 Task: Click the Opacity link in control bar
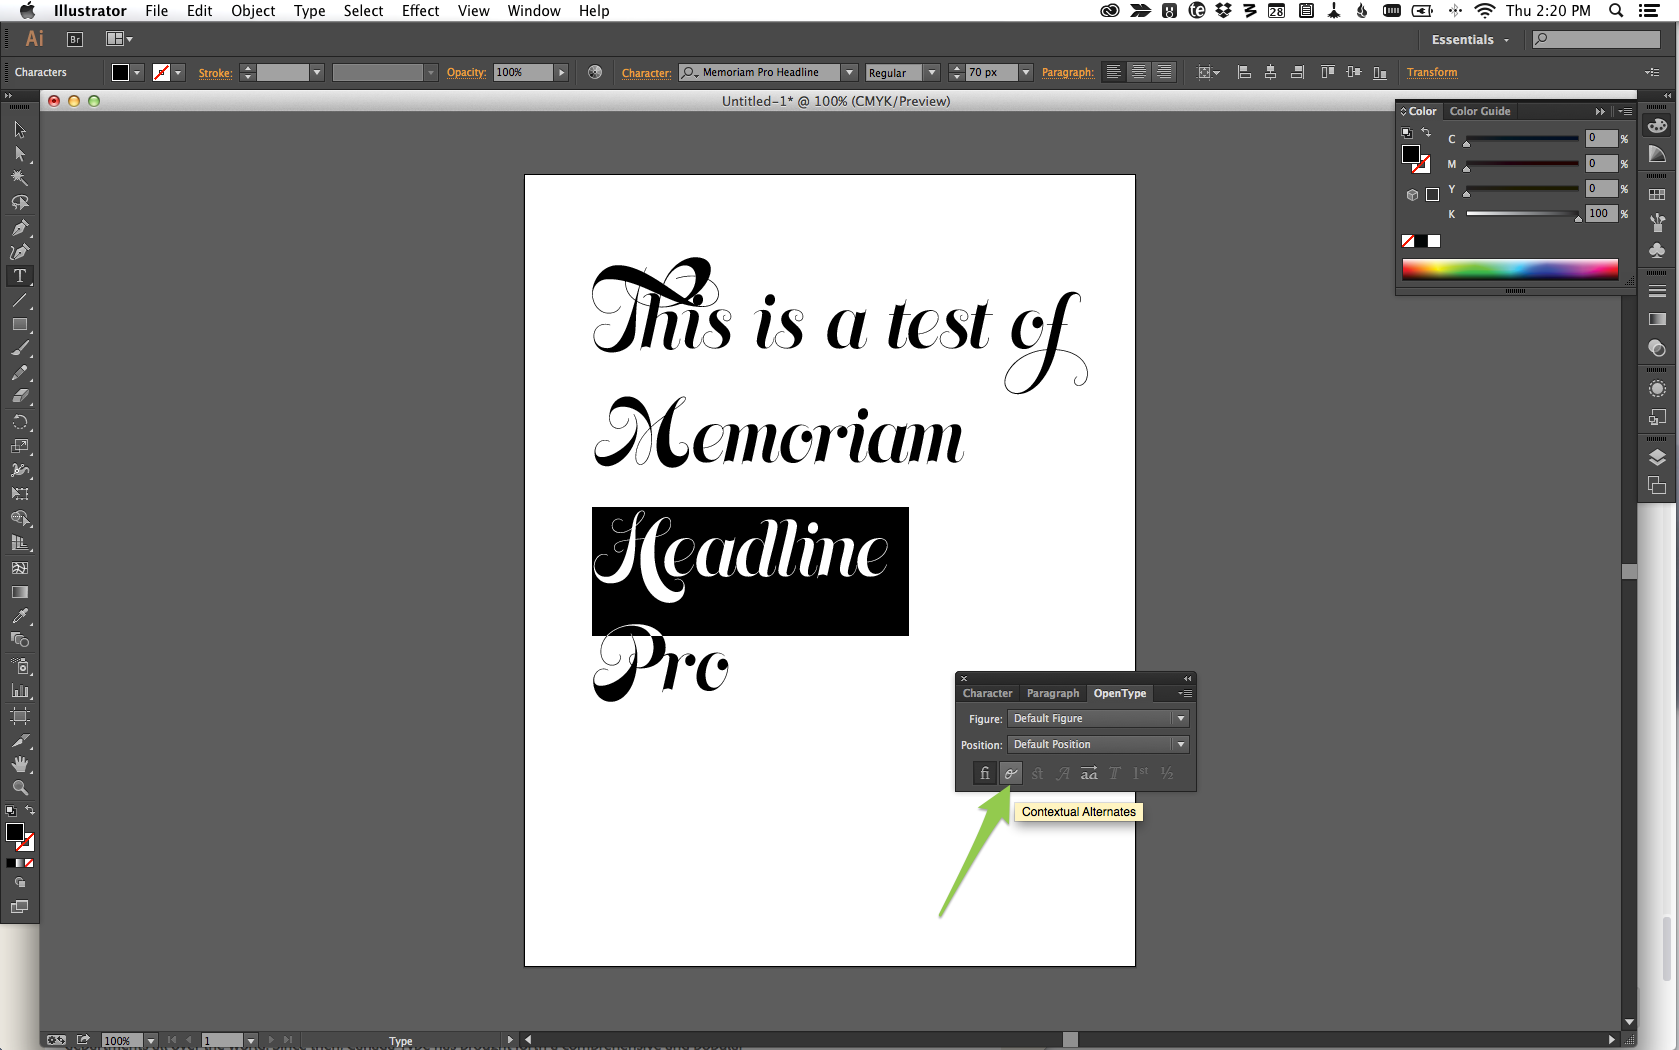[466, 72]
